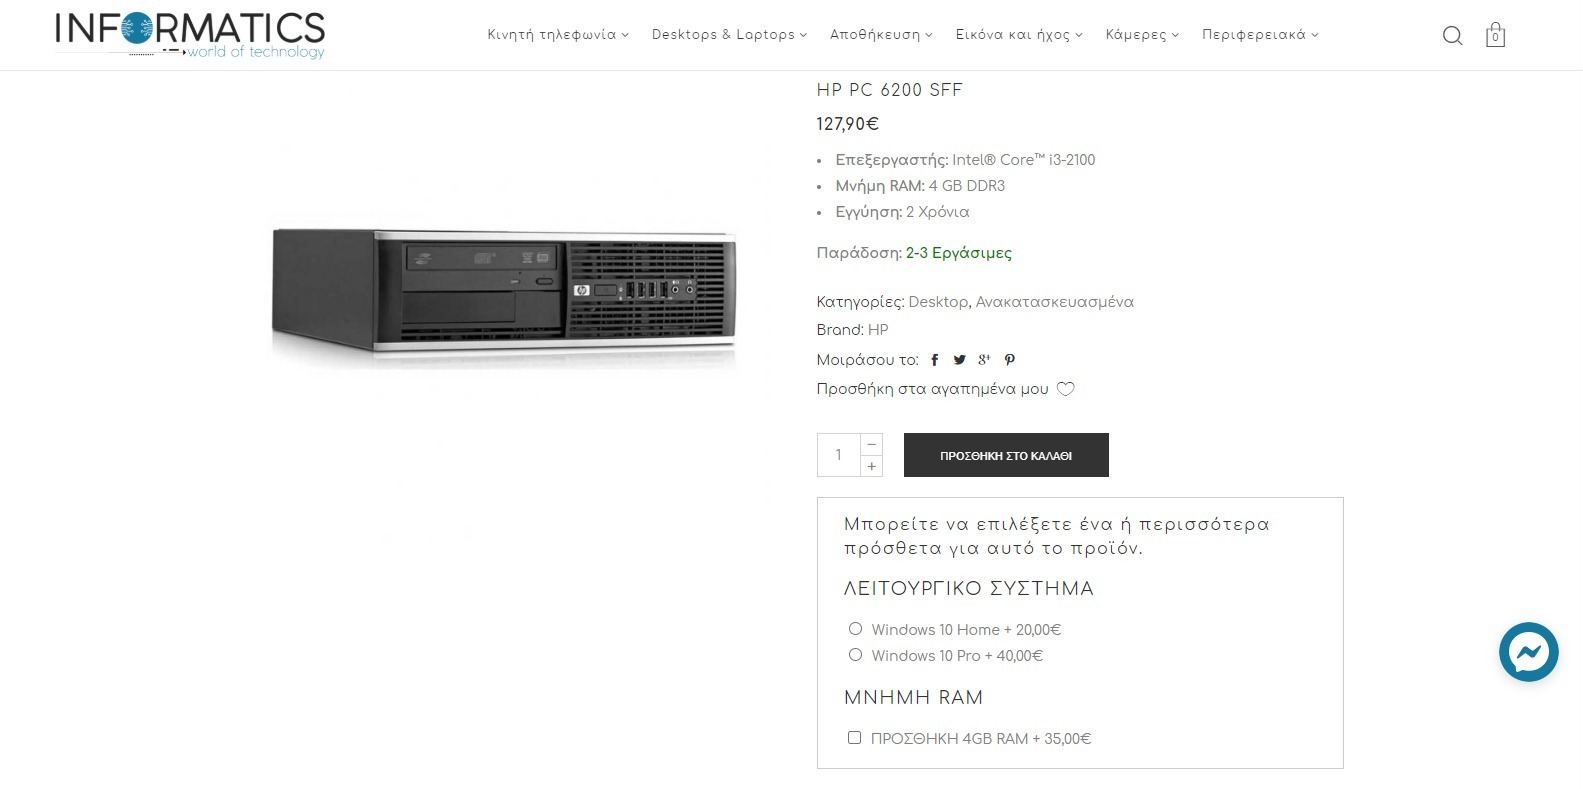1583x789 pixels.
Task: Open Ανακατασκευασμένα category link
Action: (x=1054, y=302)
